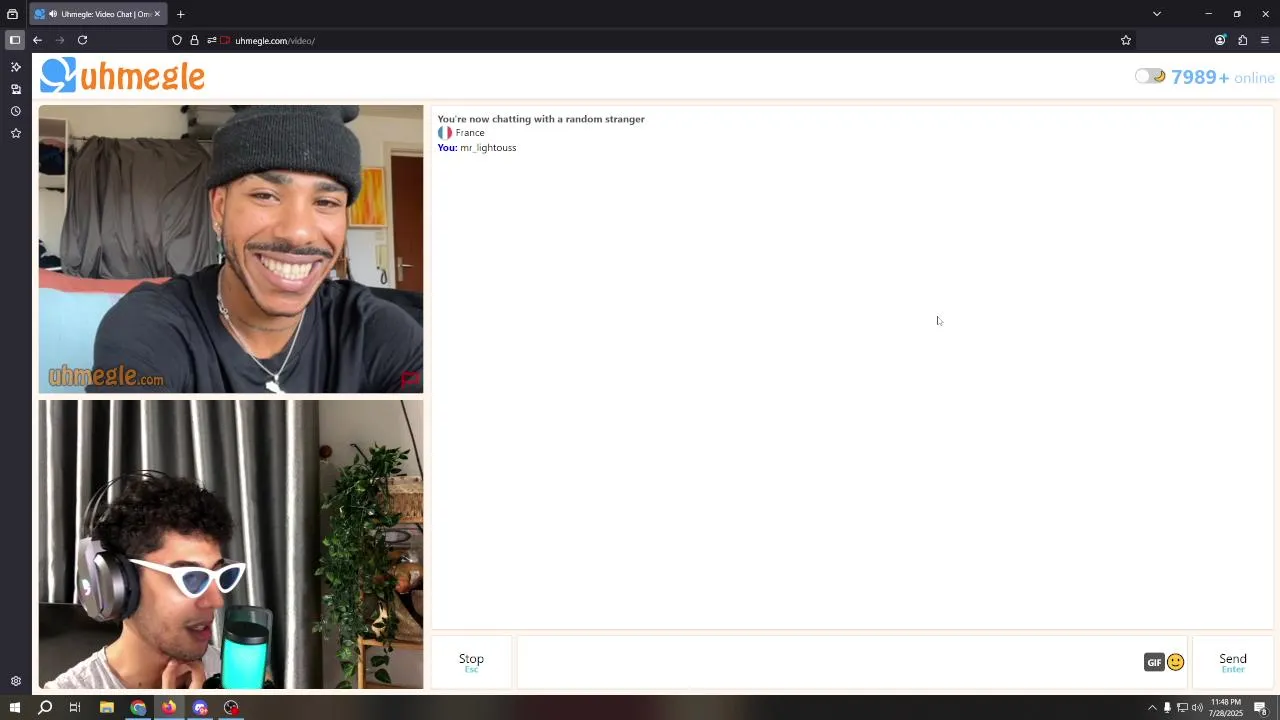Close the Uhmegle tab
1280x720 pixels.
[x=157, y=14]
